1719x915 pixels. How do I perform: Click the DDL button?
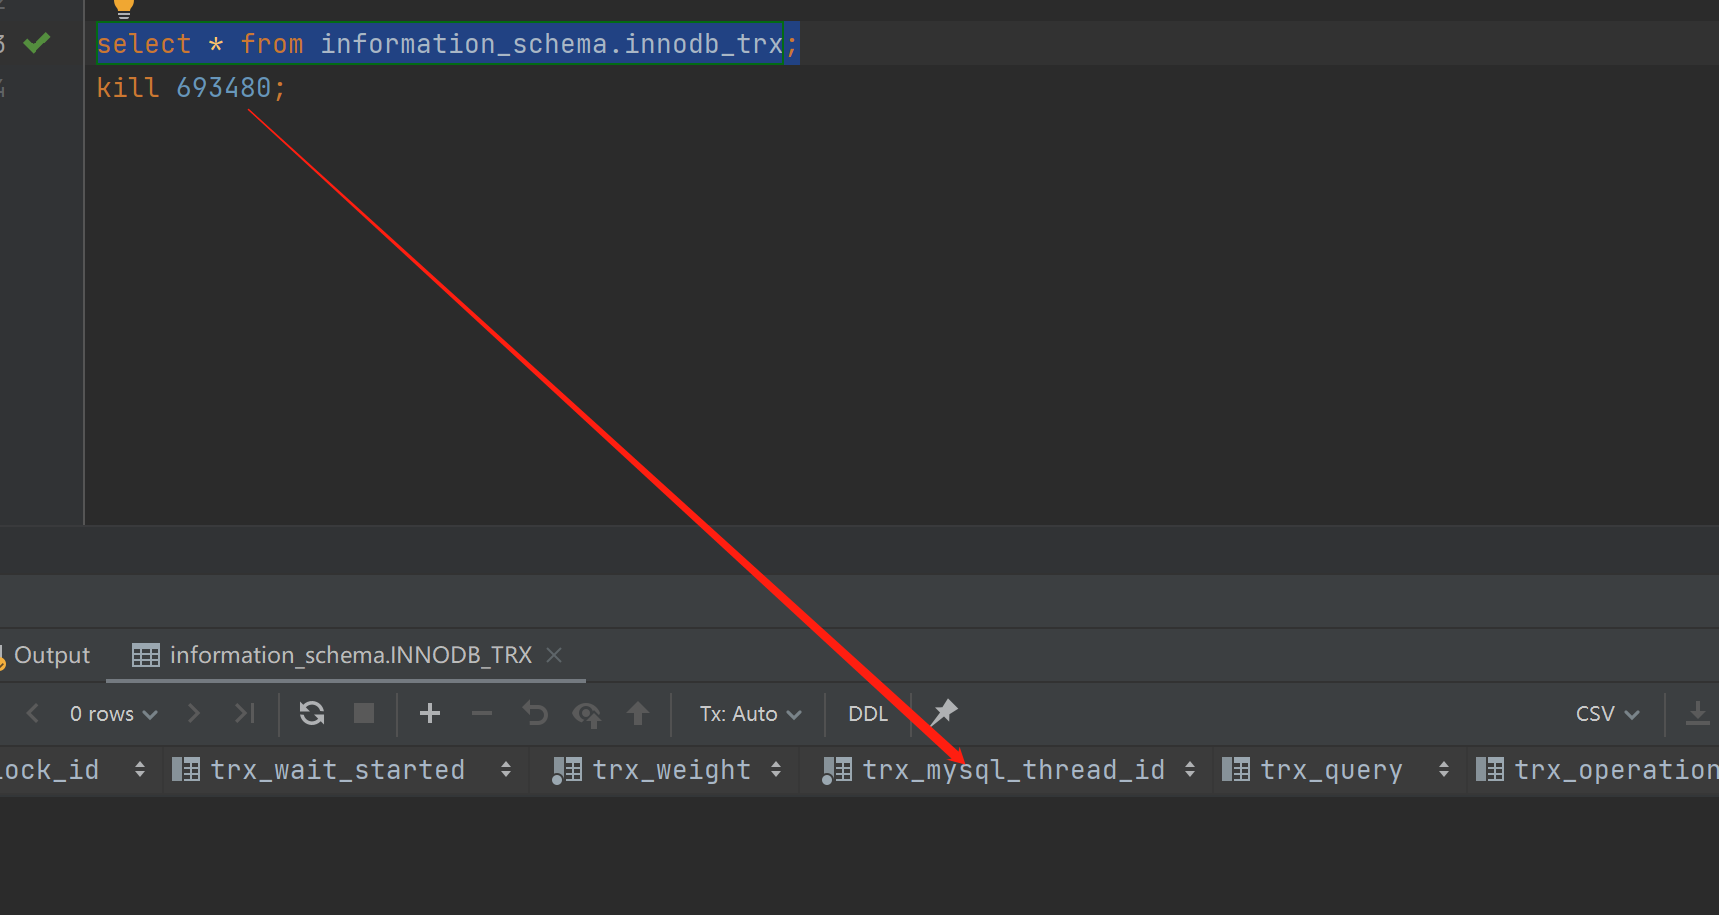pyautogui.click(x=868, y=714)
